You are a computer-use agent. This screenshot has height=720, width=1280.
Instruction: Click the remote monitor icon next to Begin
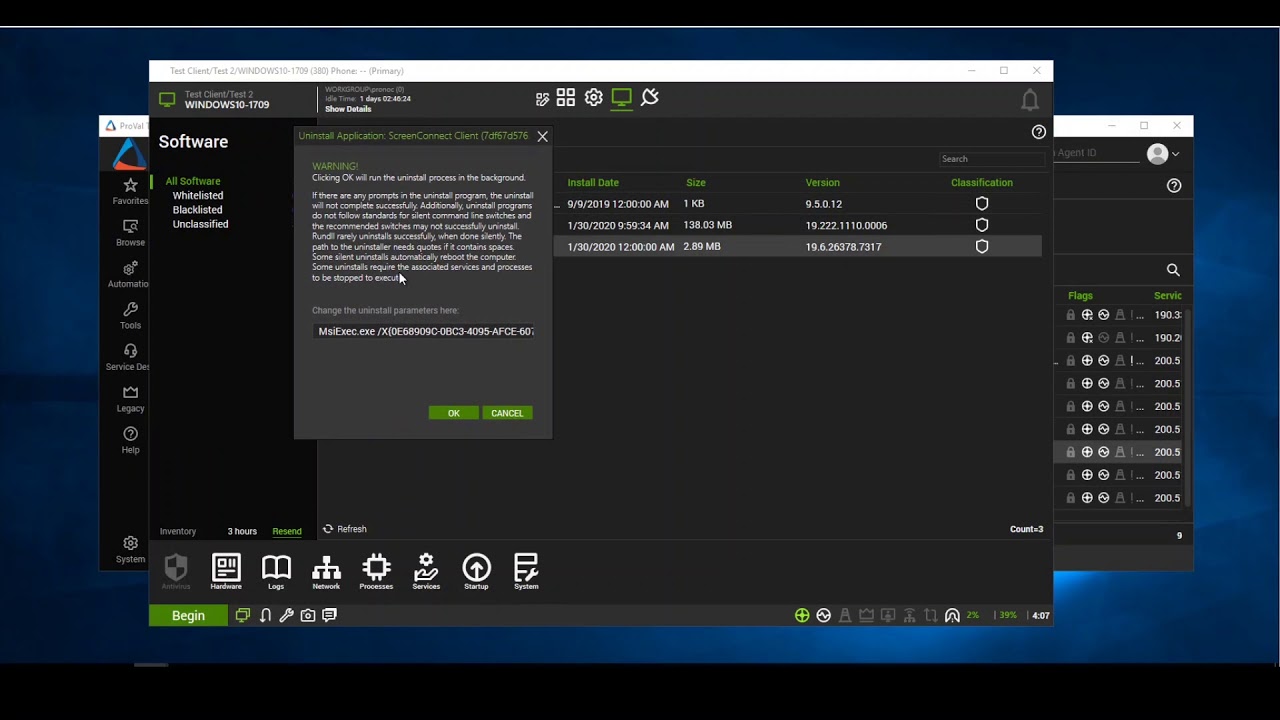(x=243, y=615)
